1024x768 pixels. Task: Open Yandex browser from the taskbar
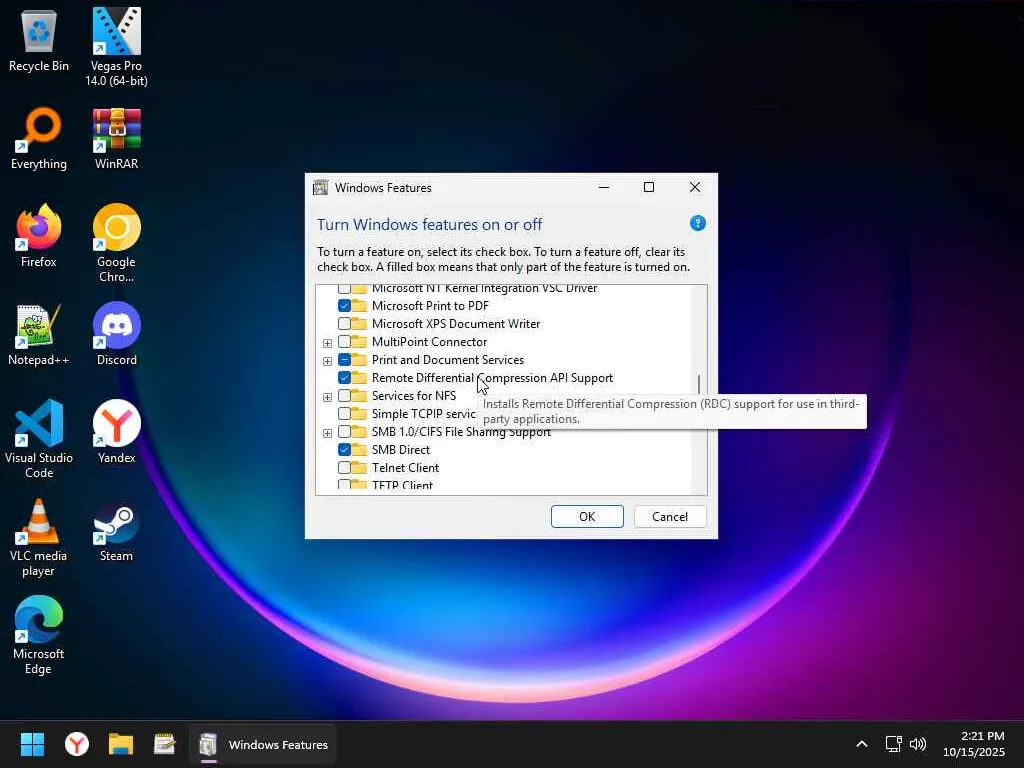pyautogui.click(x=76, y=744)
